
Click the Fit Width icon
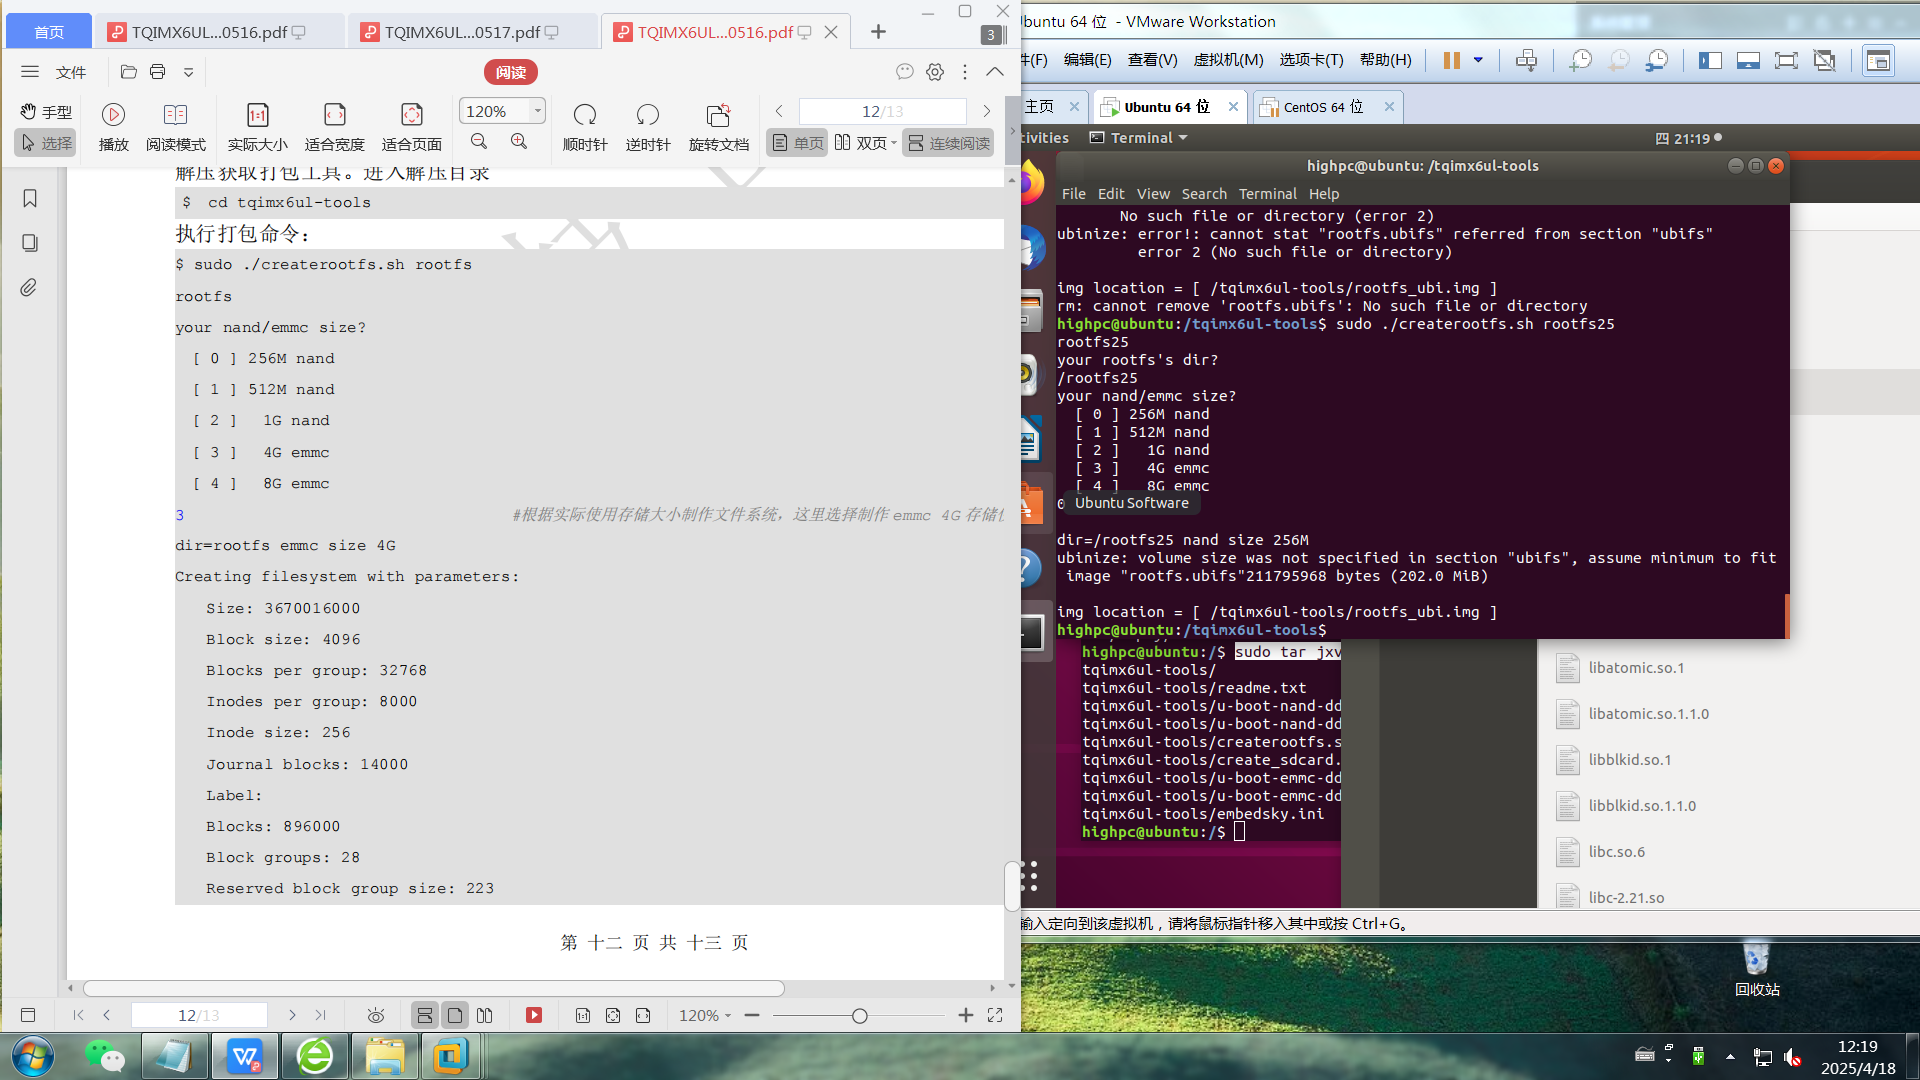334,115
